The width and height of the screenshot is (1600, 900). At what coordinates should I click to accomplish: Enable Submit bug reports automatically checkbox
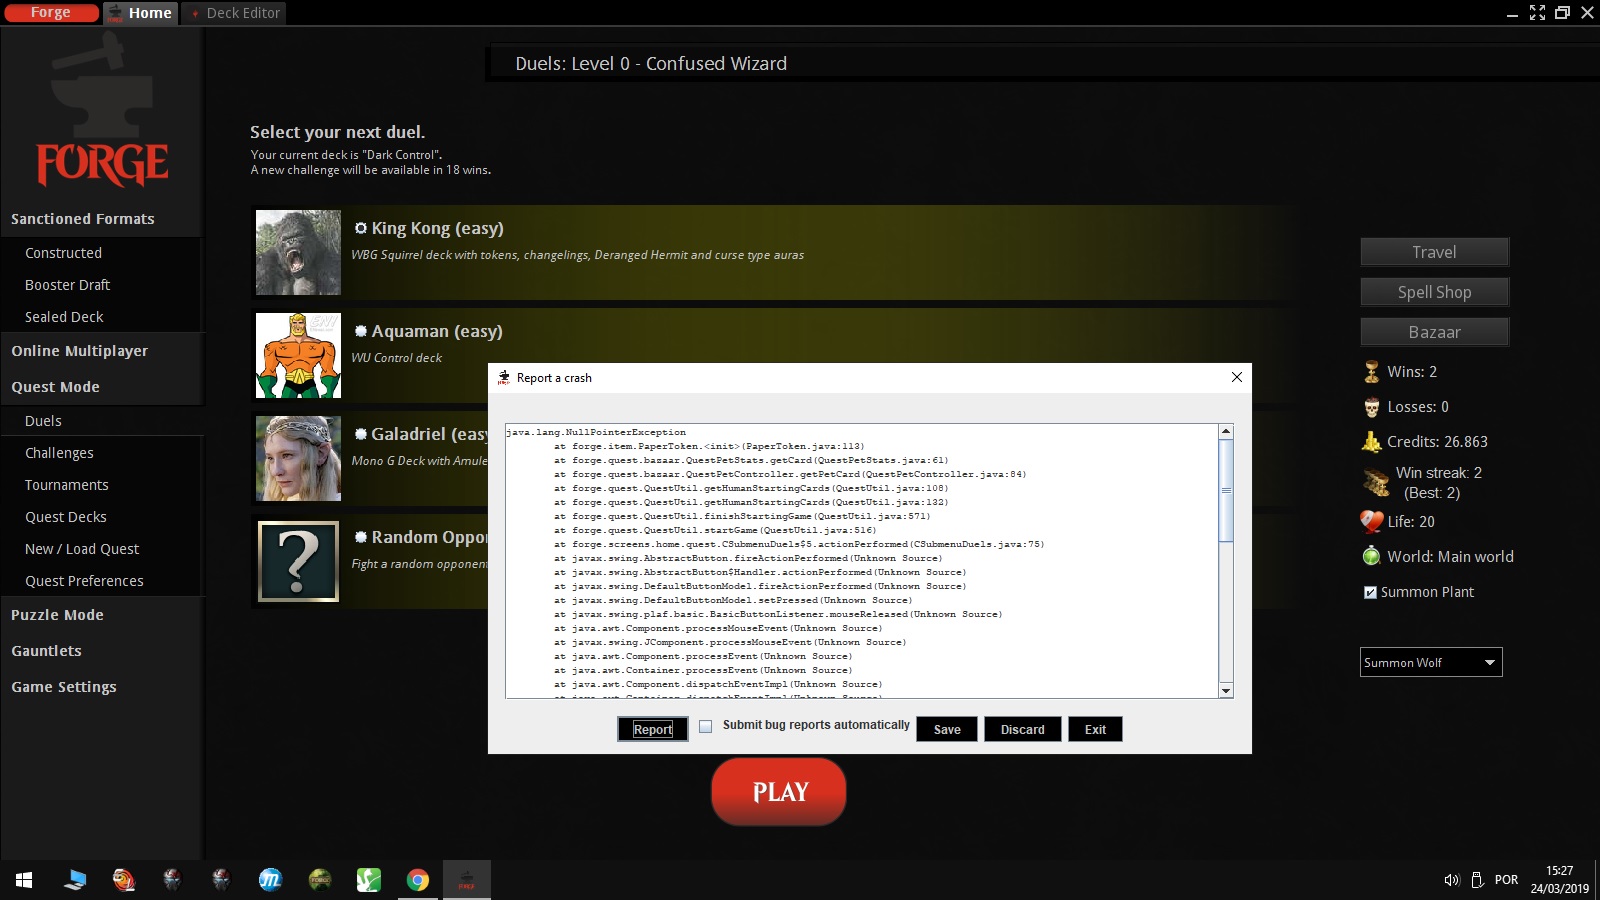pyautogui.click(x=706, y=727)
